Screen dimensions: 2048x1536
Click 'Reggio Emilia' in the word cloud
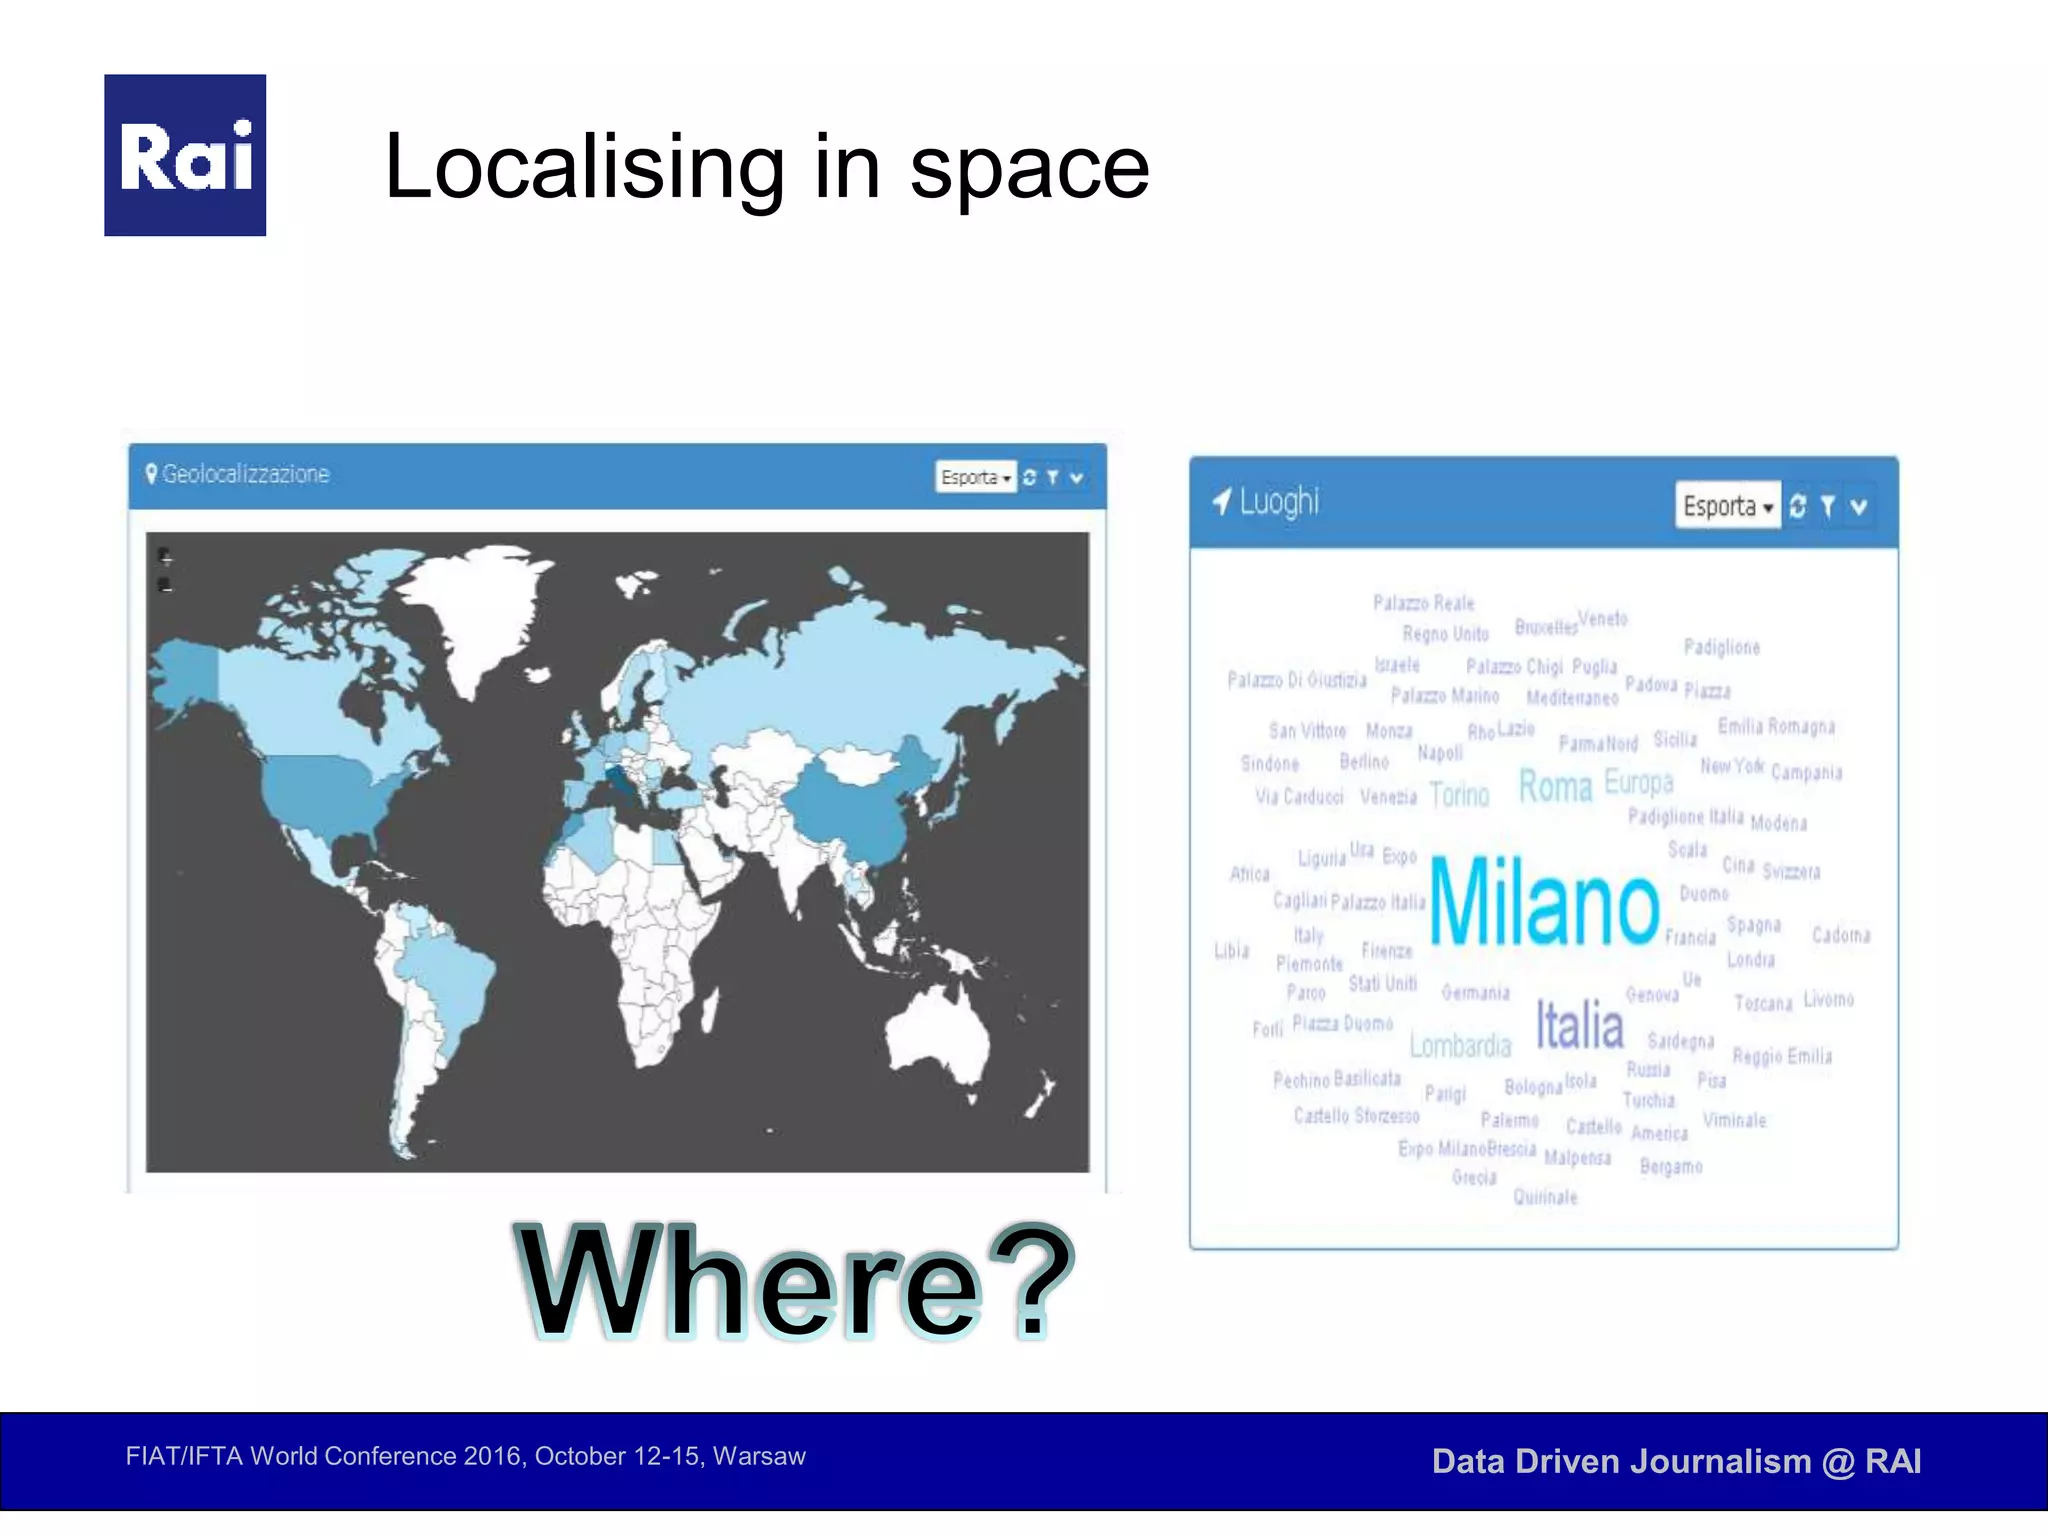point(1783,1056)
